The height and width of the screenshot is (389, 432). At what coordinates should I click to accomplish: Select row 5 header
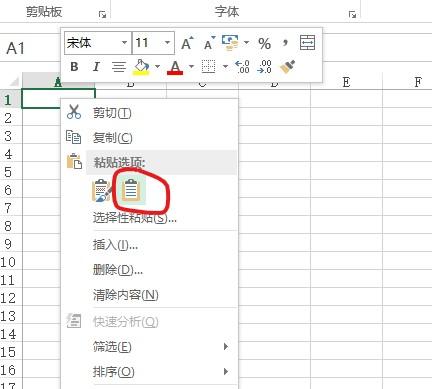(x=11, y=172)
